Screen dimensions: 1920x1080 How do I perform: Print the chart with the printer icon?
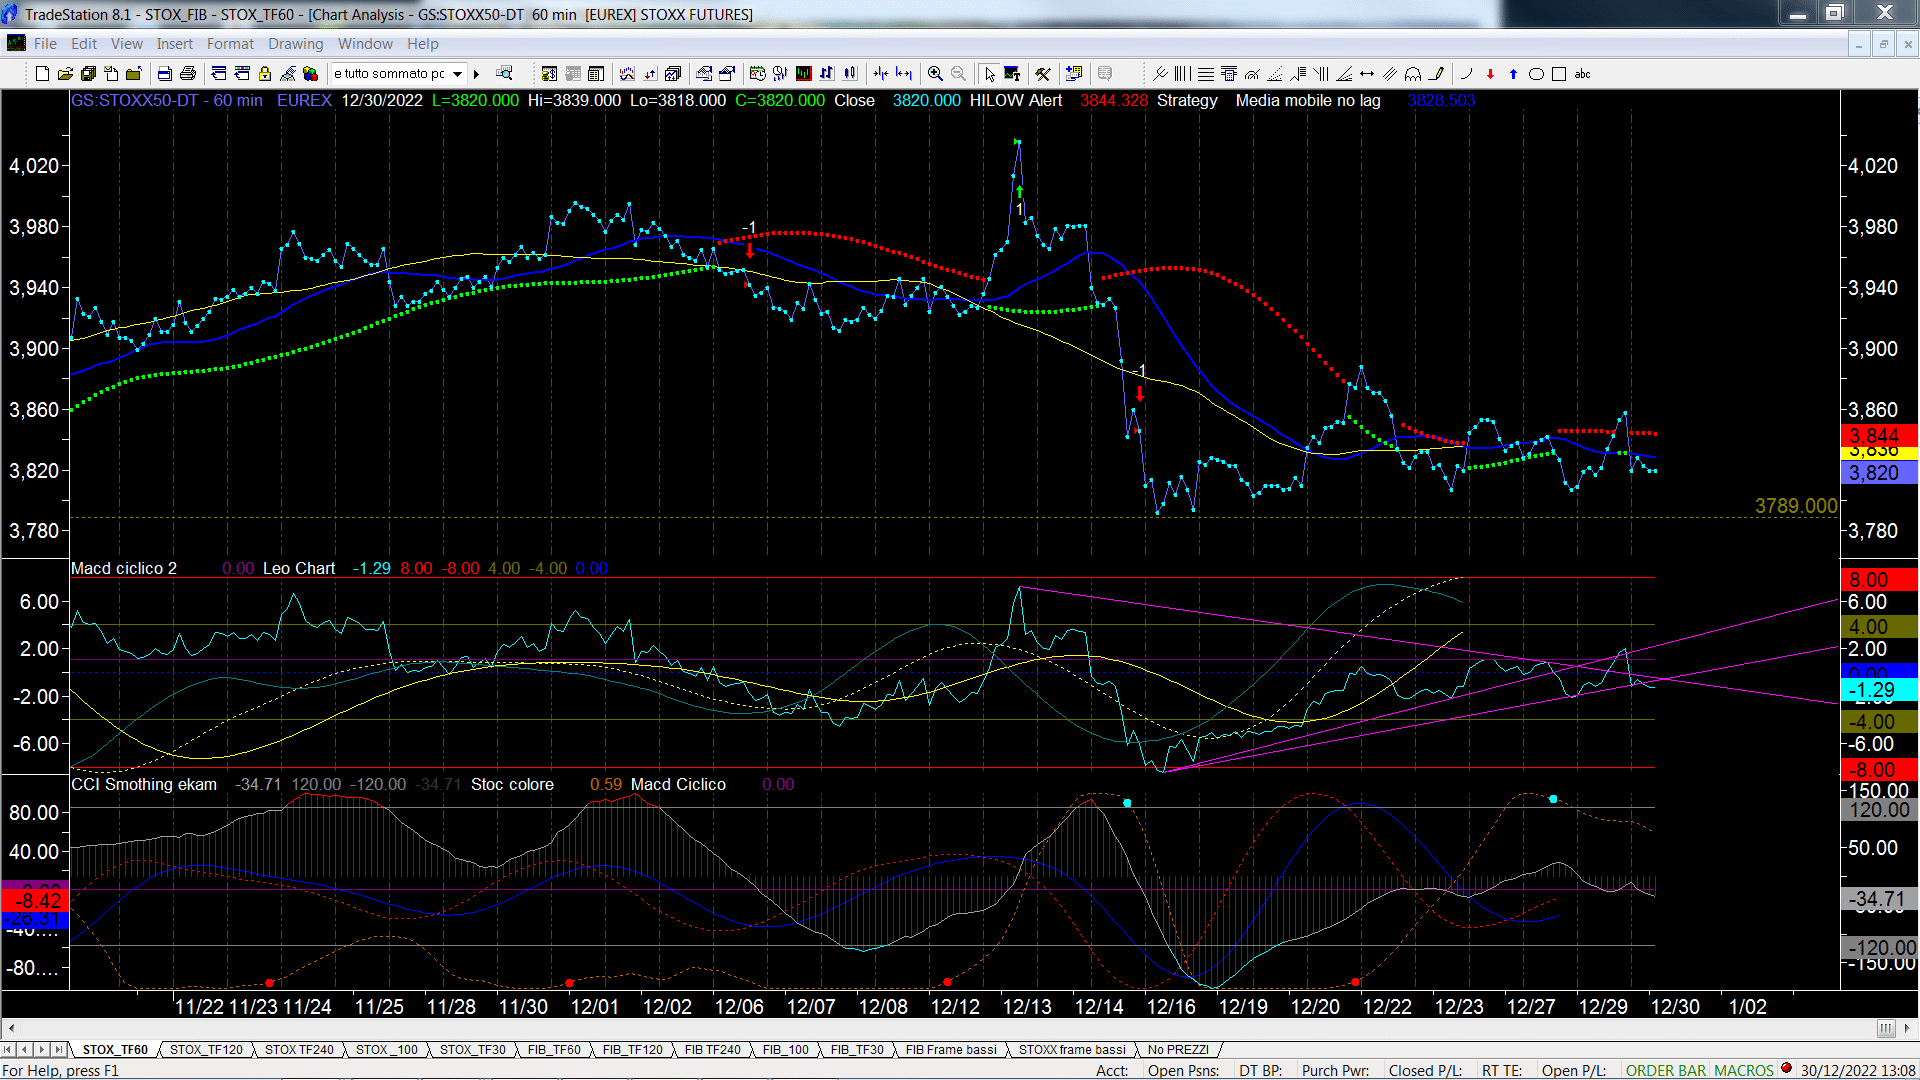[187, 74]
